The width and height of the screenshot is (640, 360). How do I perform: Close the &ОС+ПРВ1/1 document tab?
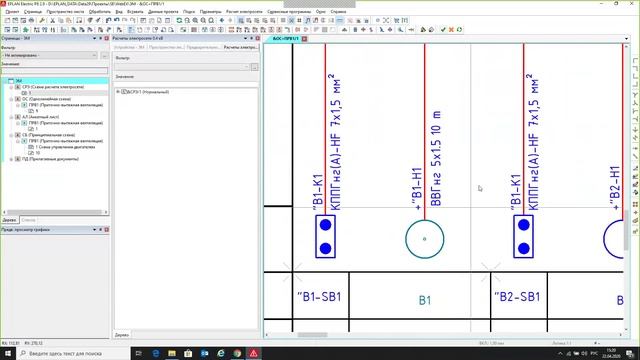coord(304,39)
